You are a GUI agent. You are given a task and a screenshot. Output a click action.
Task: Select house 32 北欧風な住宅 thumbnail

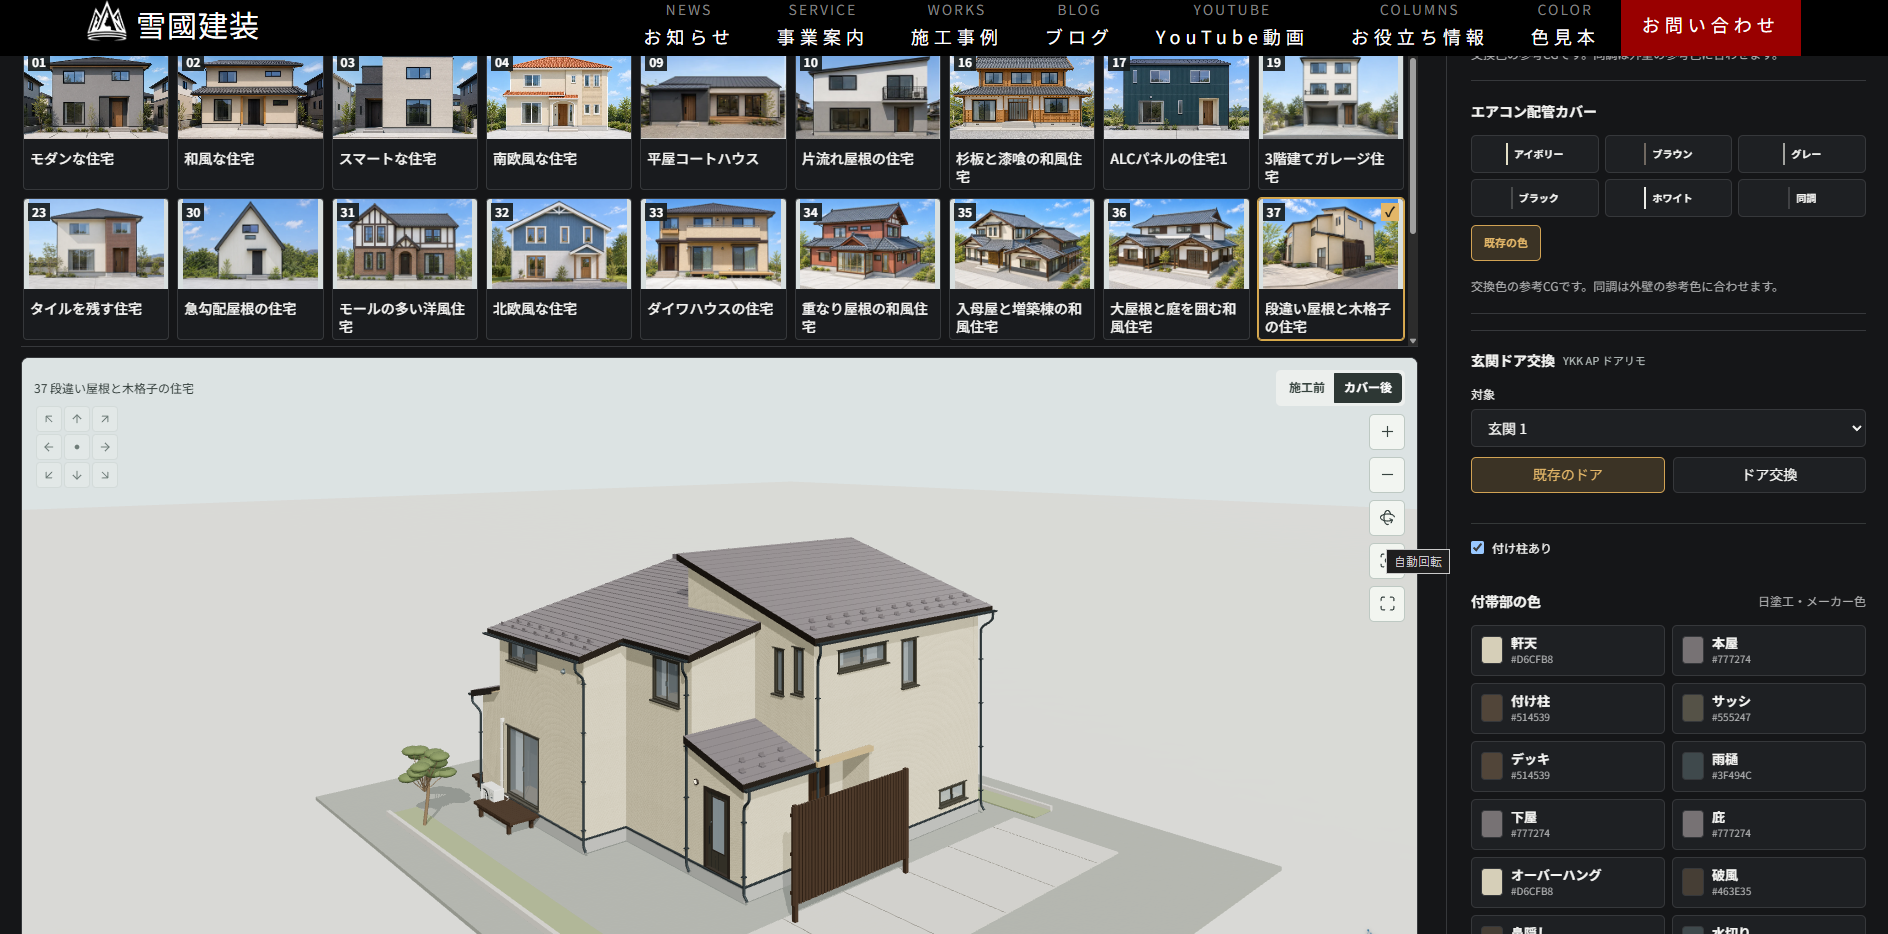[559, 269]
